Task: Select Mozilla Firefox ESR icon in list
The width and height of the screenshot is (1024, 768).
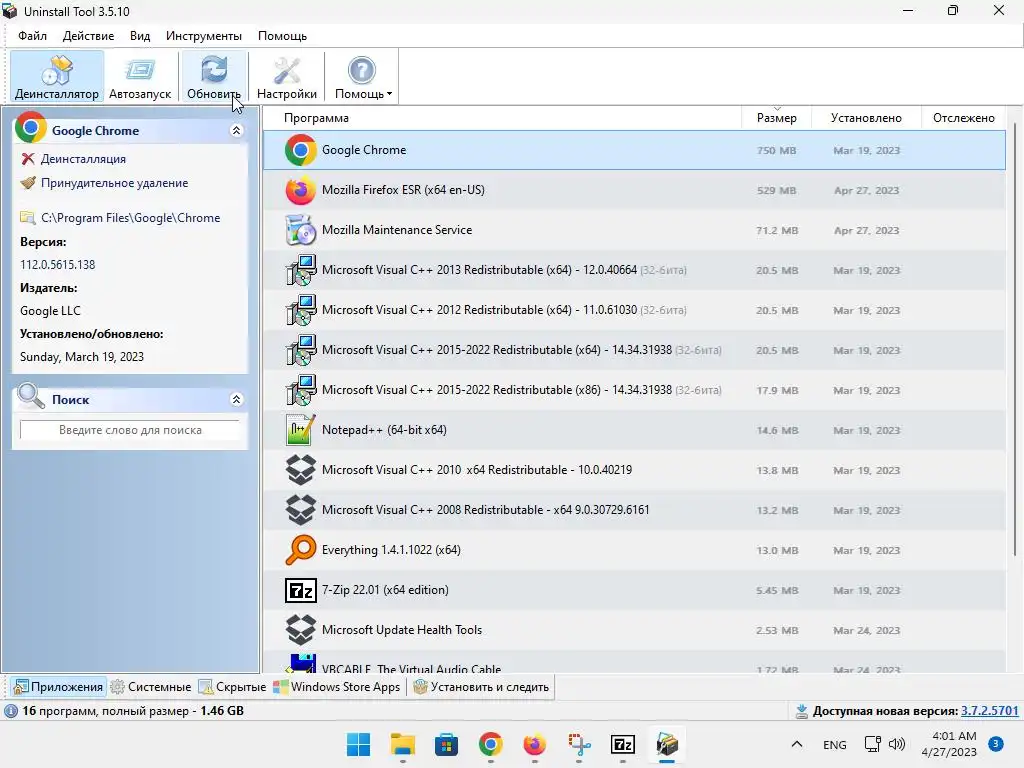Action: point(300,190)
